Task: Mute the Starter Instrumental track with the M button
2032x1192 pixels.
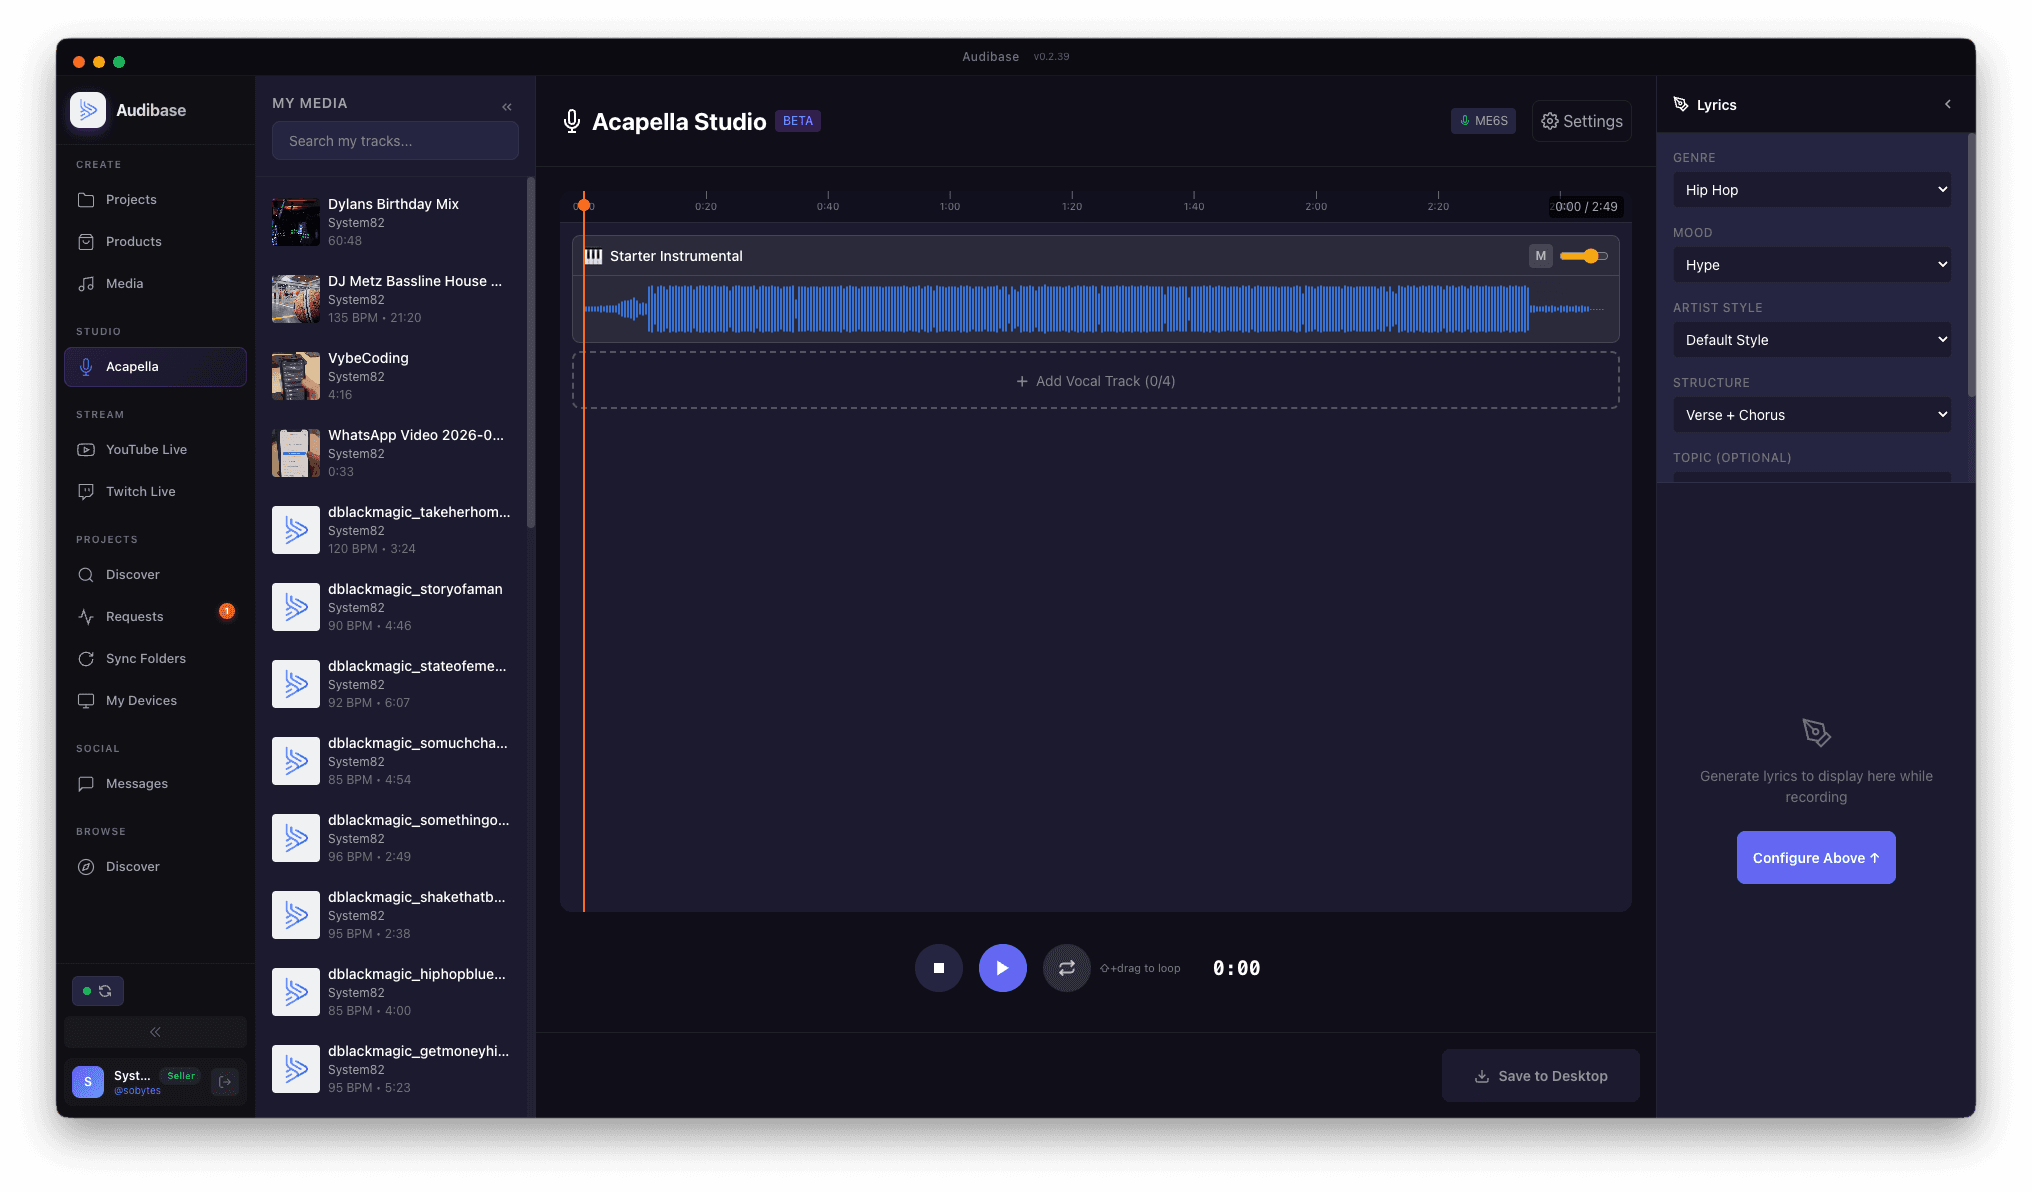Action: (1540, 255)
